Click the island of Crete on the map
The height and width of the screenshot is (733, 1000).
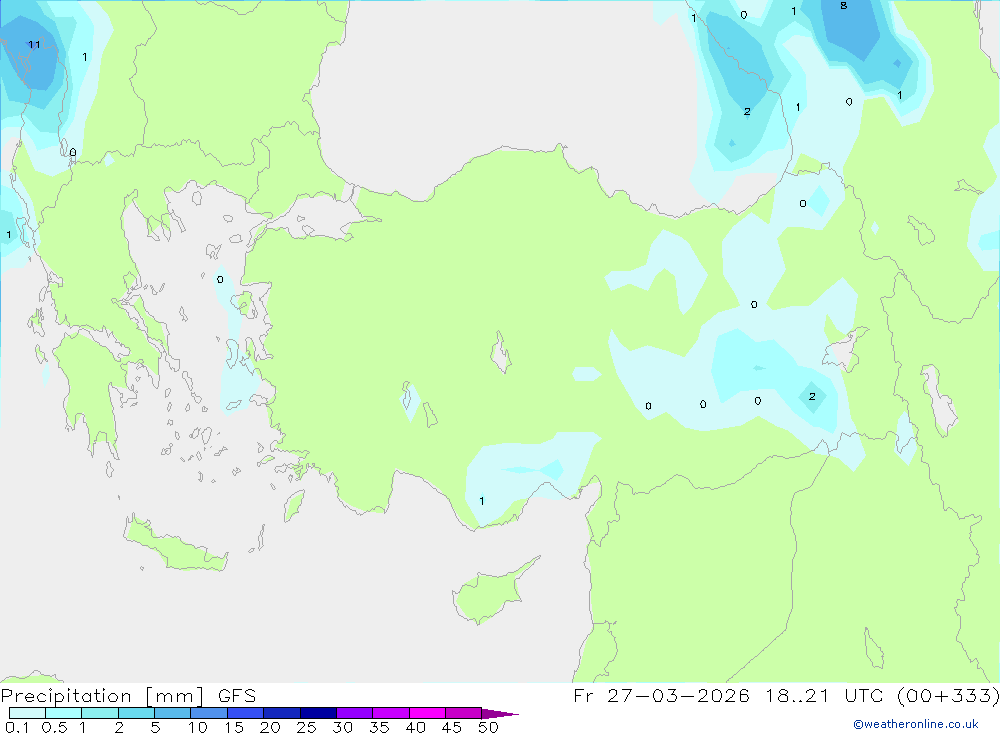[x=175, y=544]
